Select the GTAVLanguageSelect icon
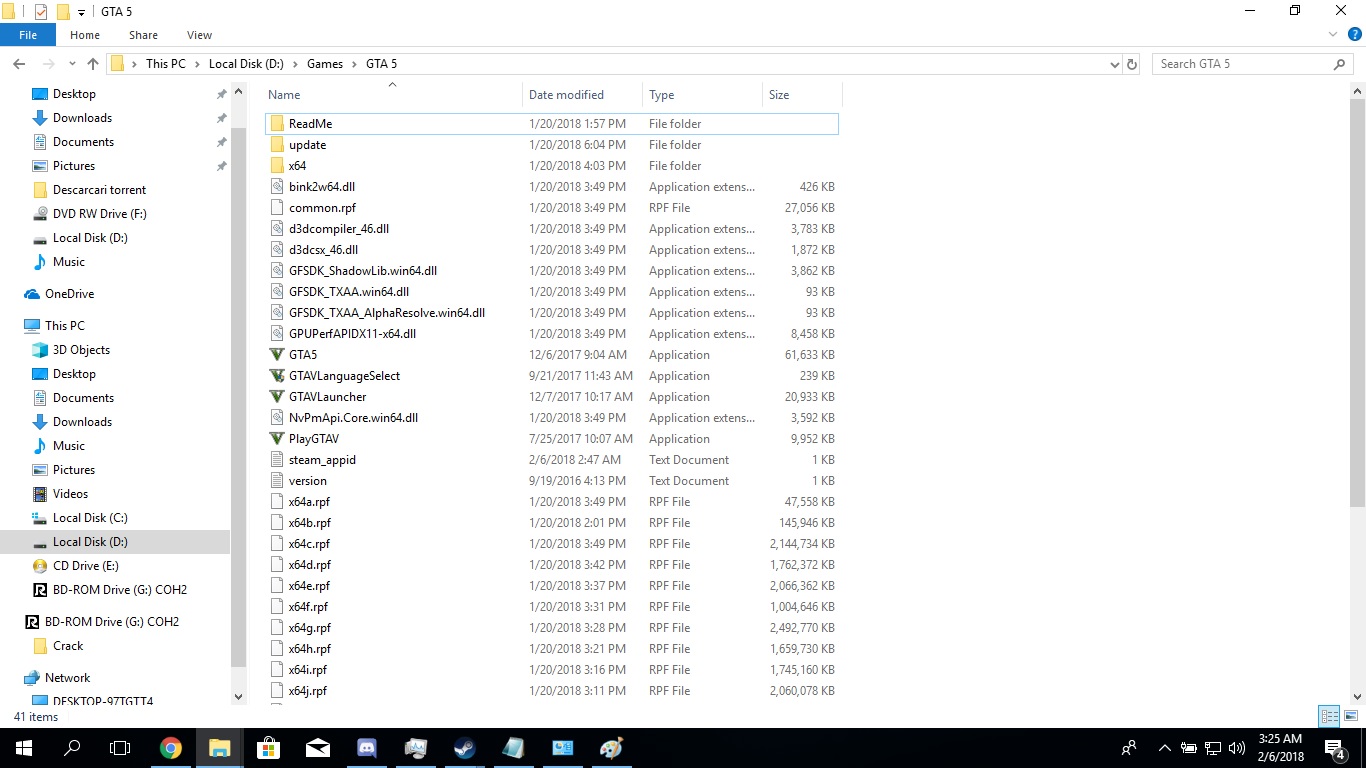 (x=278, y=376)
